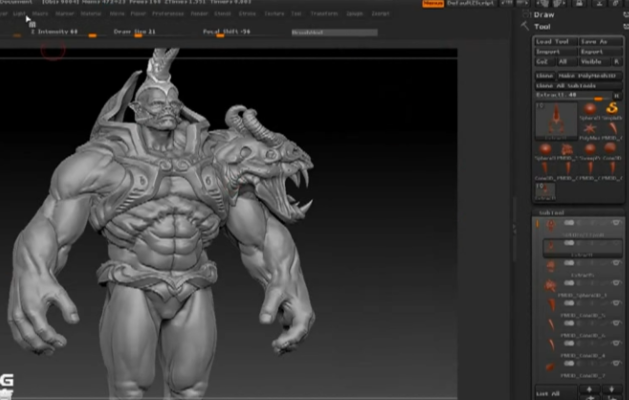Click Make PolyMesh3D button

click(589, 76)
